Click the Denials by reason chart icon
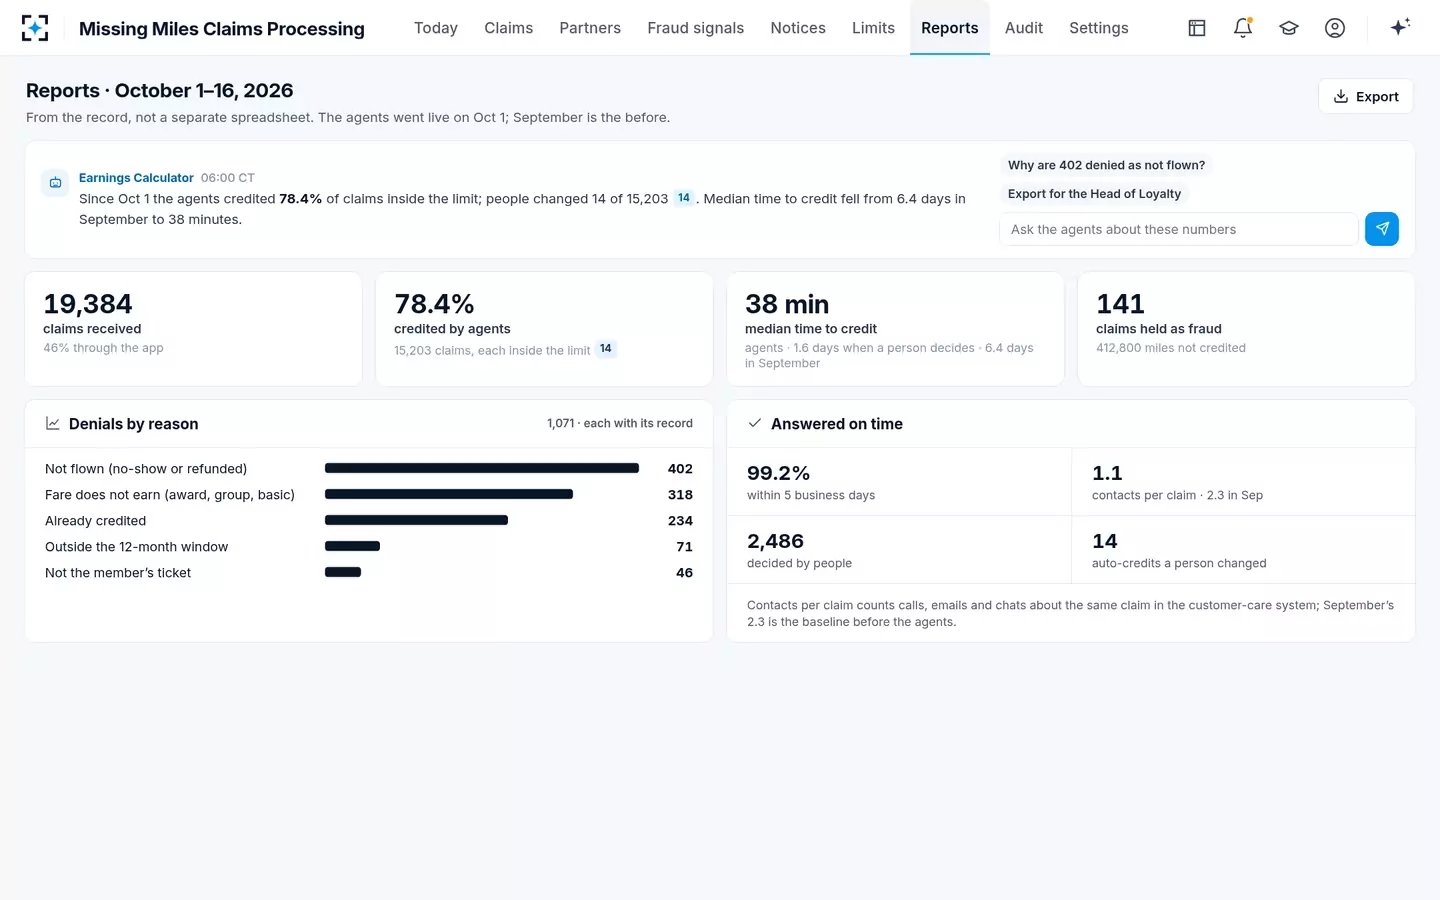 point(53,424)
